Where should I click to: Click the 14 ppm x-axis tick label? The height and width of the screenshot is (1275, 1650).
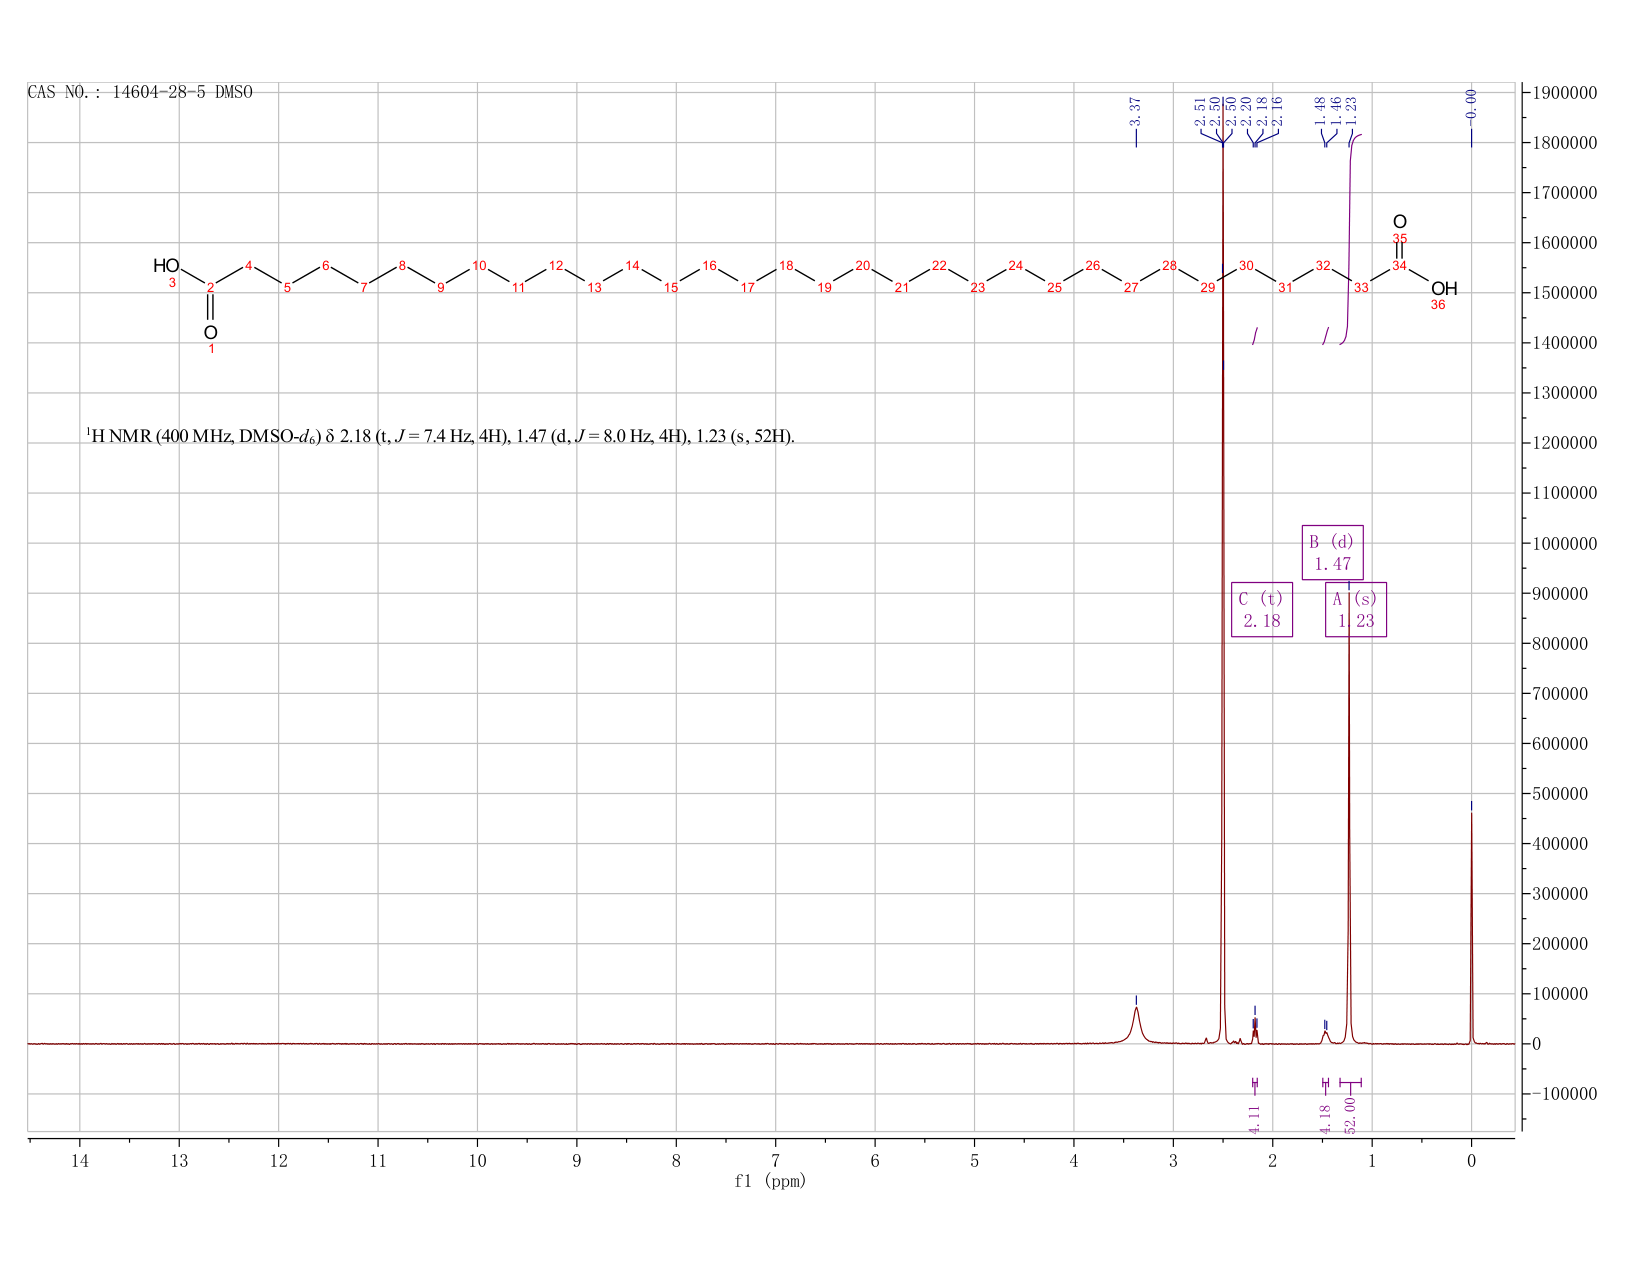pos(80,1160)
